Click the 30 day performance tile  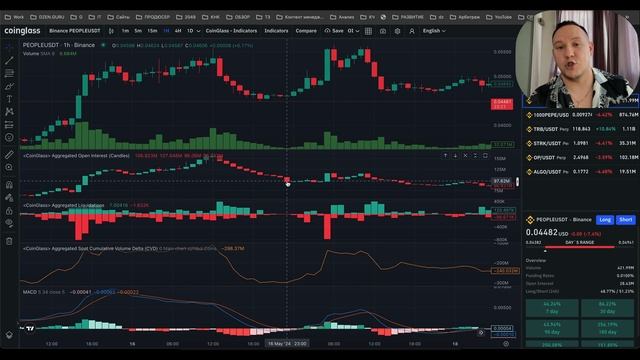tap(607, 308)
